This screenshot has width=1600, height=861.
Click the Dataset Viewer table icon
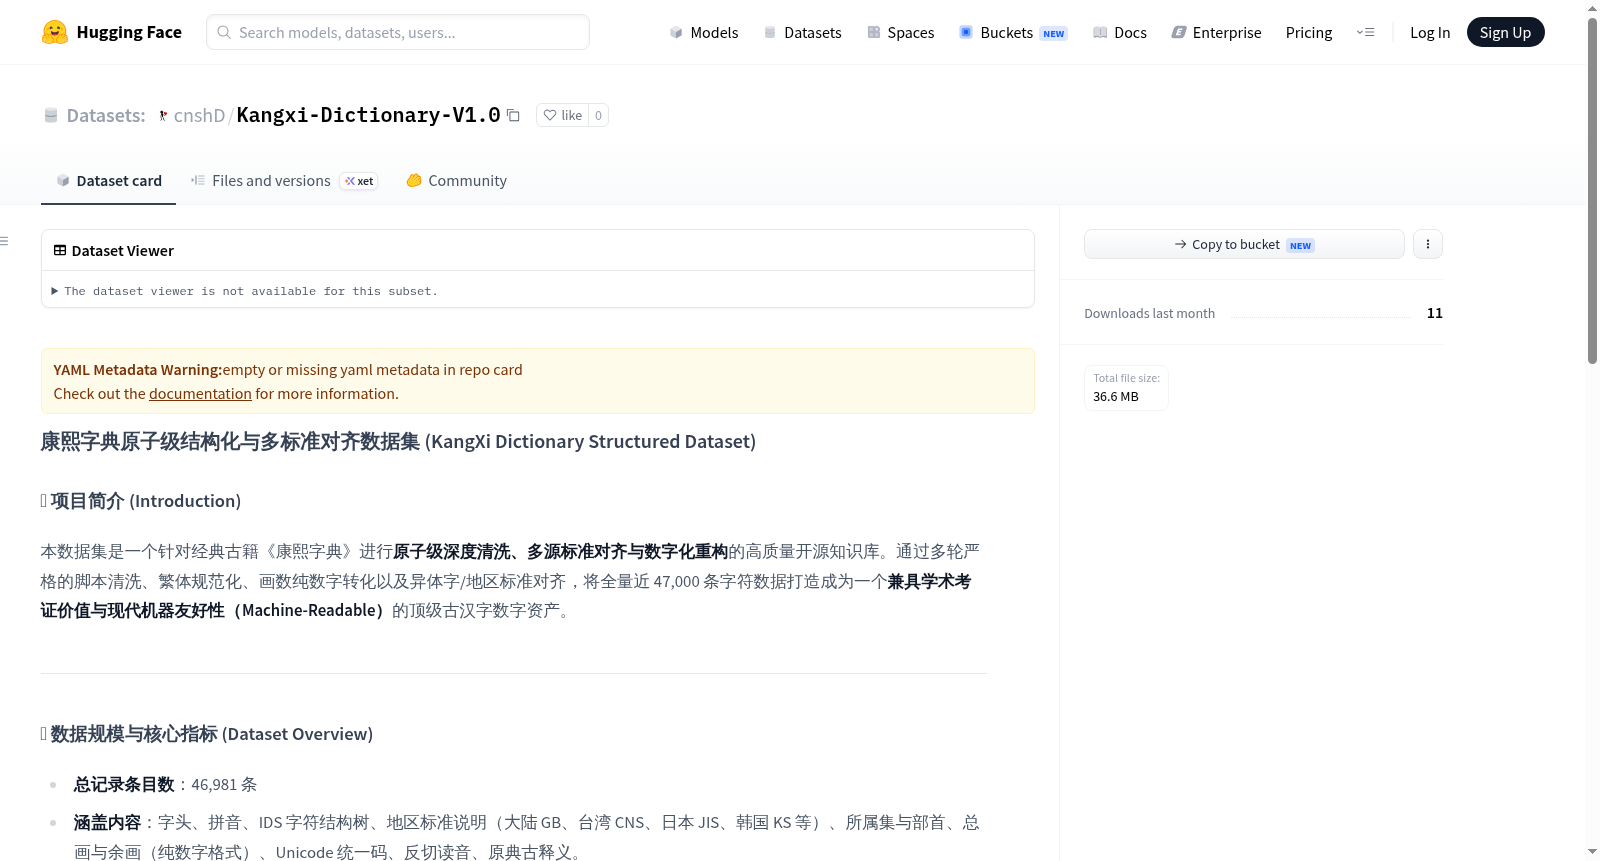[x=60, y=250]
